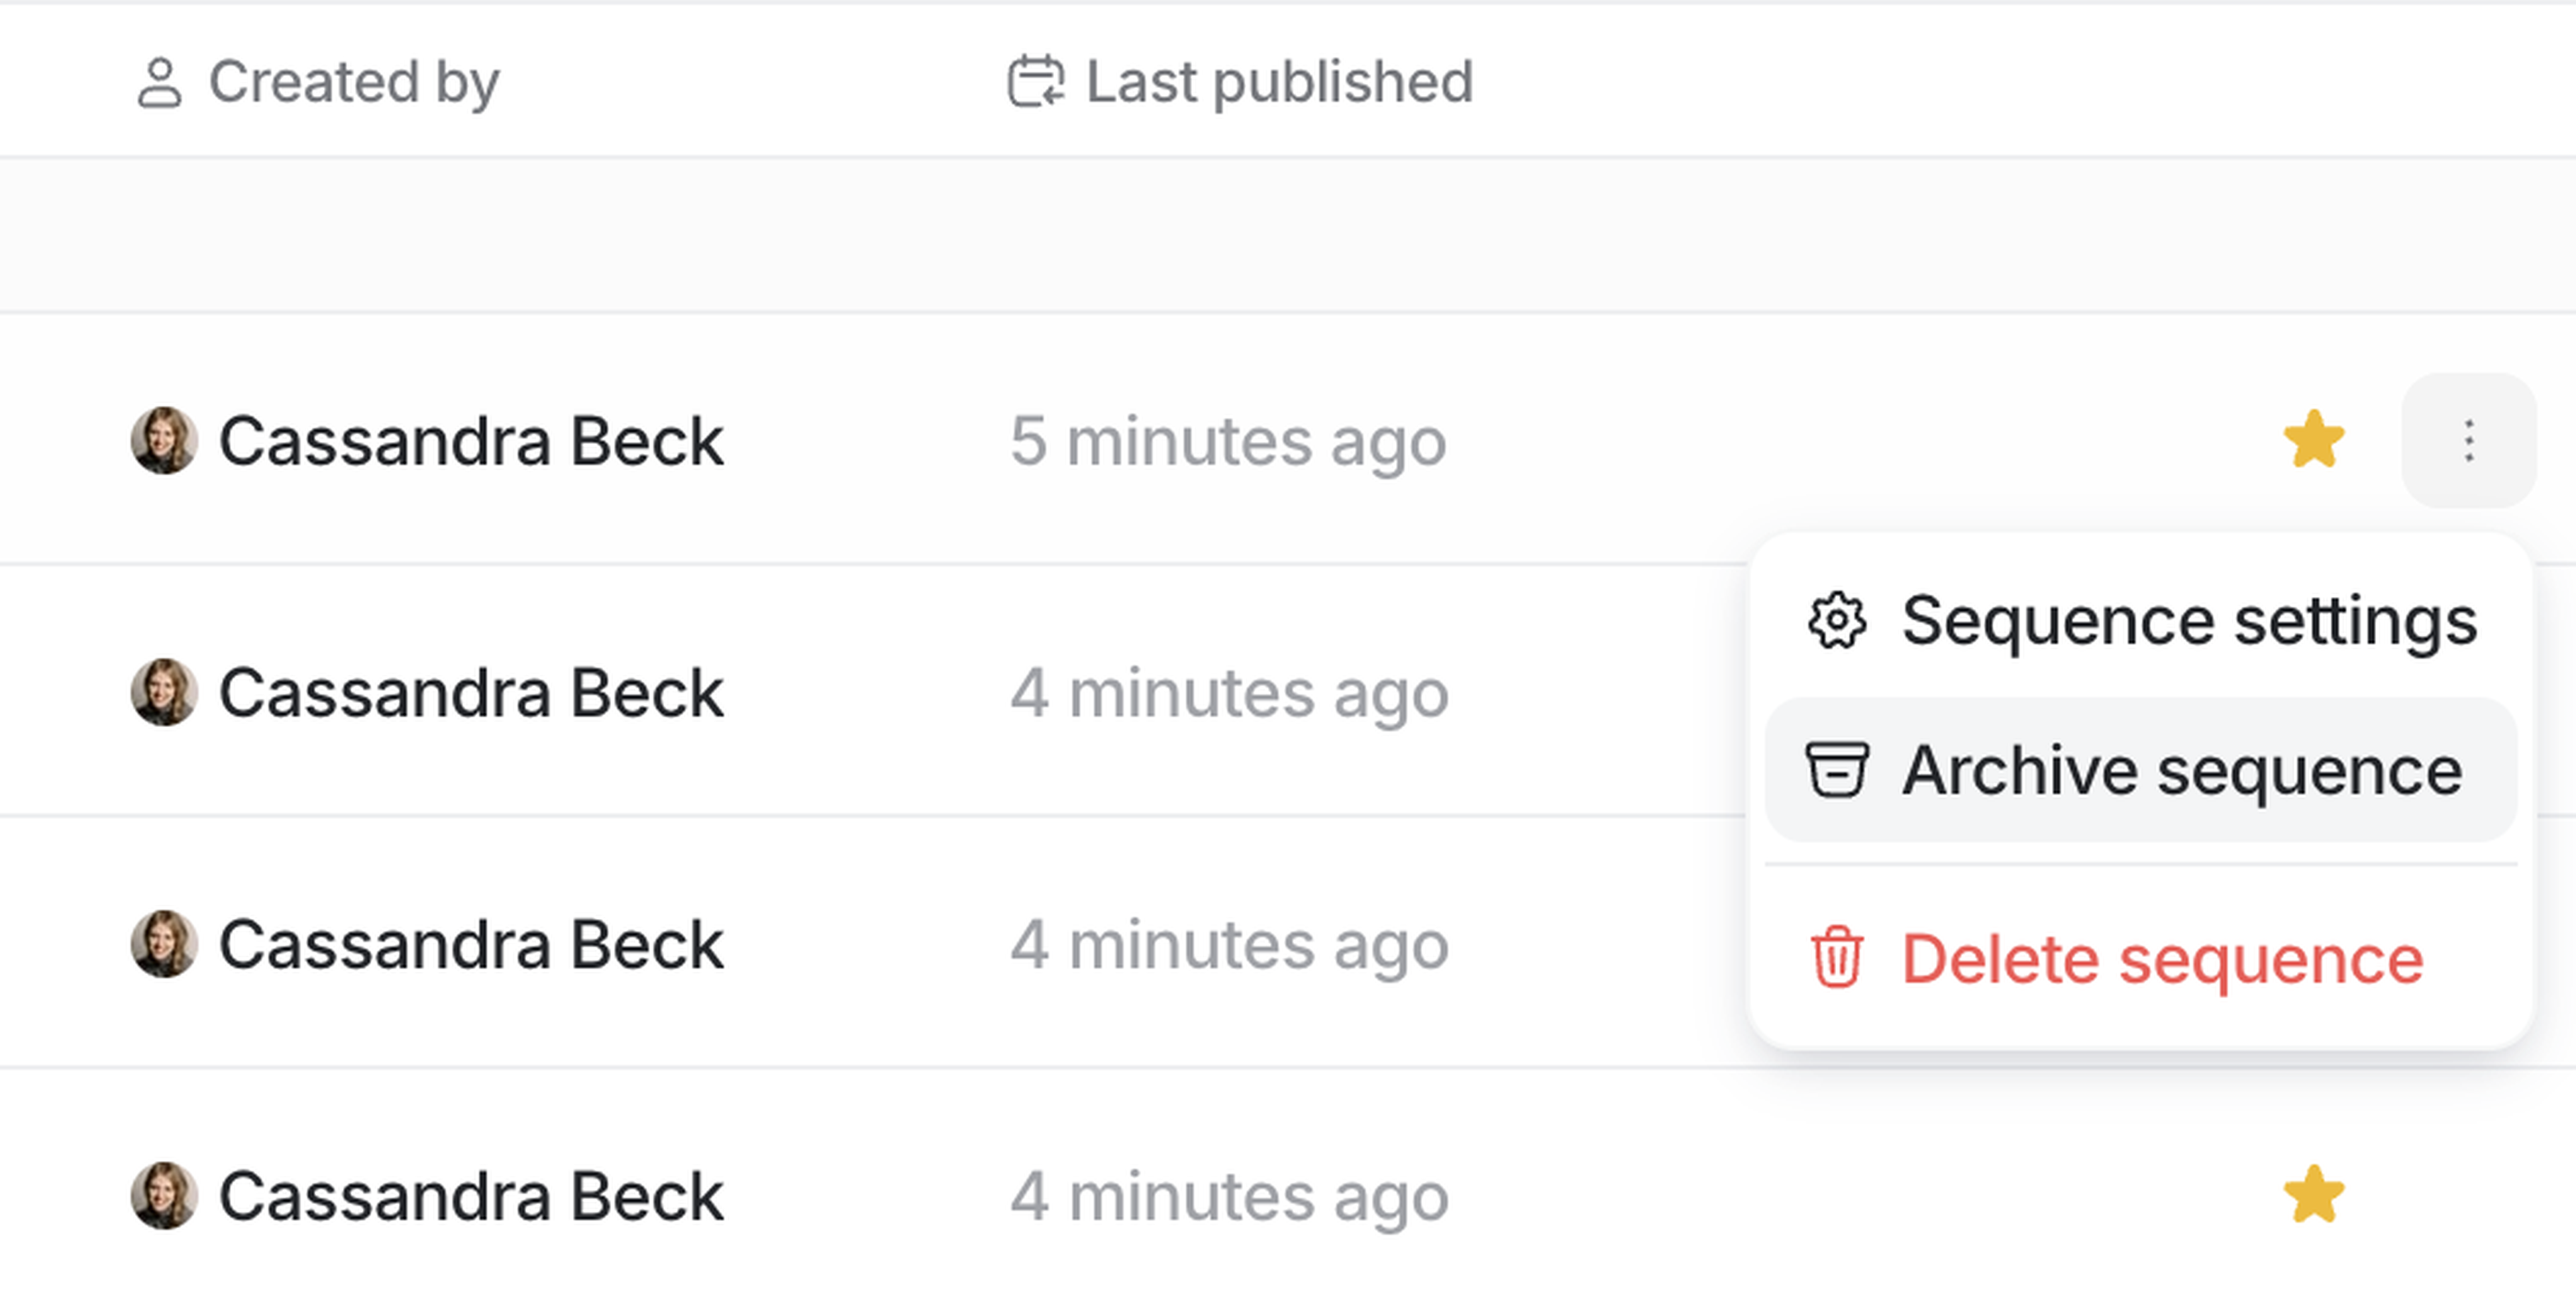Unstar the sequence published 5 minutes ago
The height and width of the screenshot is (1312, 2576).
pos(2314,440)
